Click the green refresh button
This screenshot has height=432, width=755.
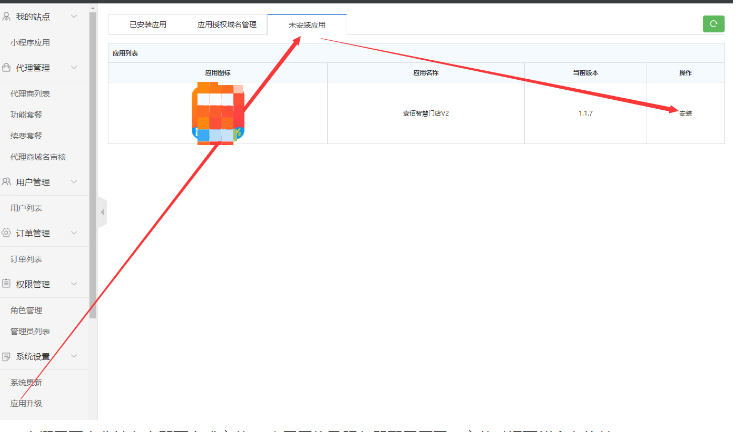(x=713, y=24)
